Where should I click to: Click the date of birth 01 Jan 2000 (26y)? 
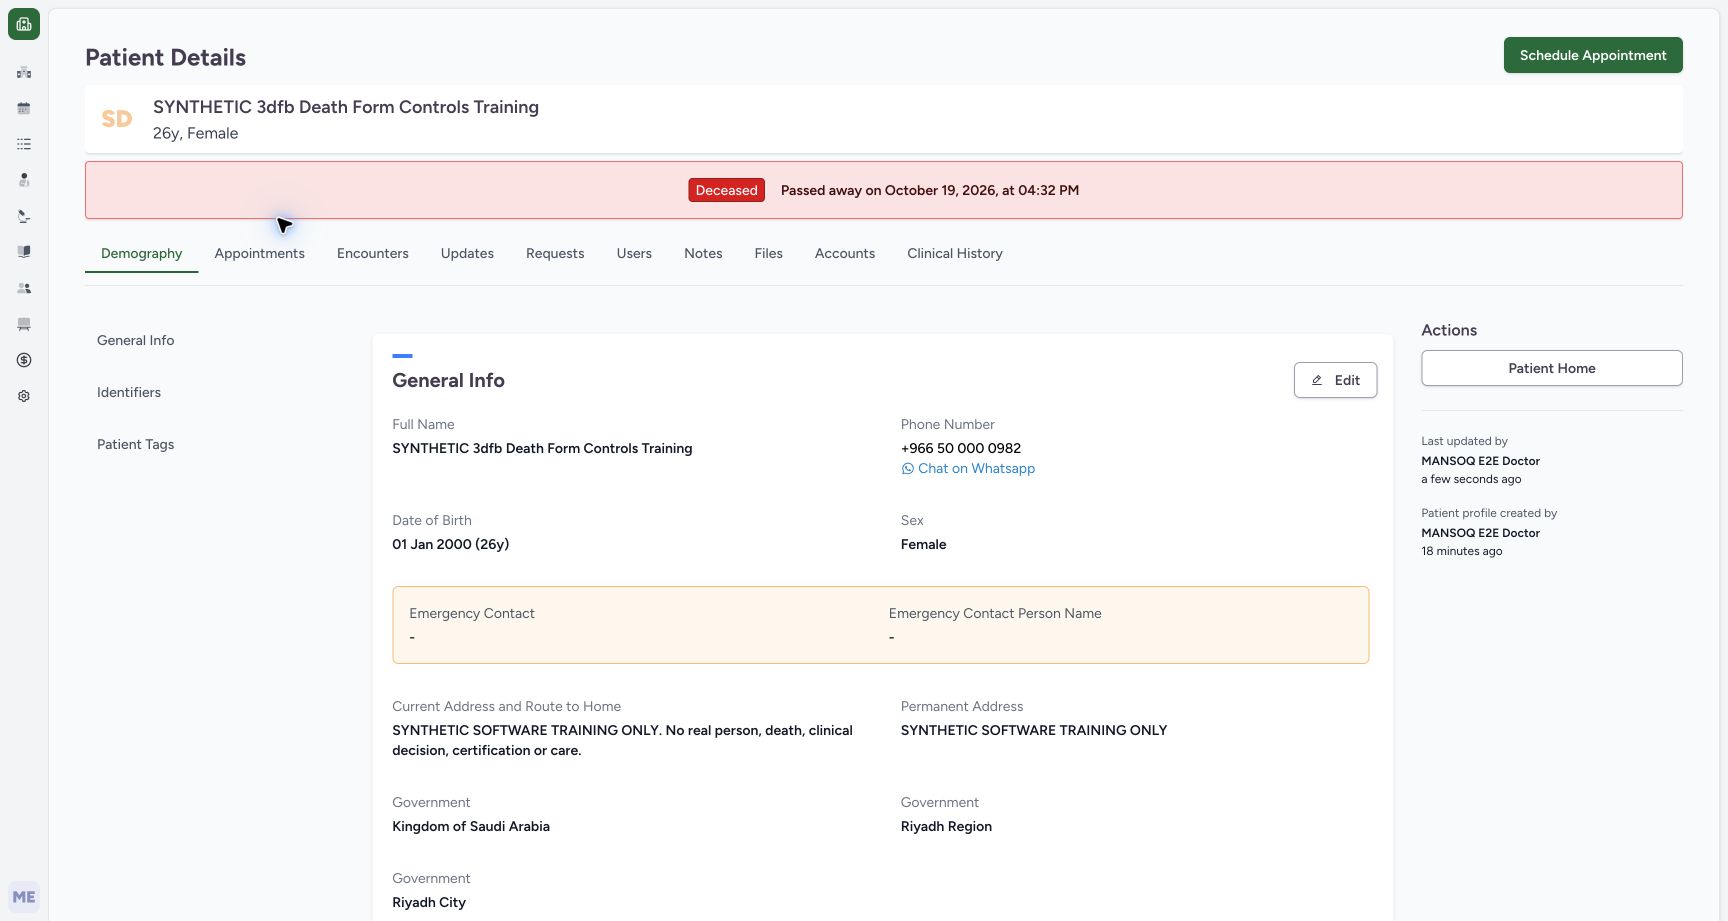pos(451,544)
